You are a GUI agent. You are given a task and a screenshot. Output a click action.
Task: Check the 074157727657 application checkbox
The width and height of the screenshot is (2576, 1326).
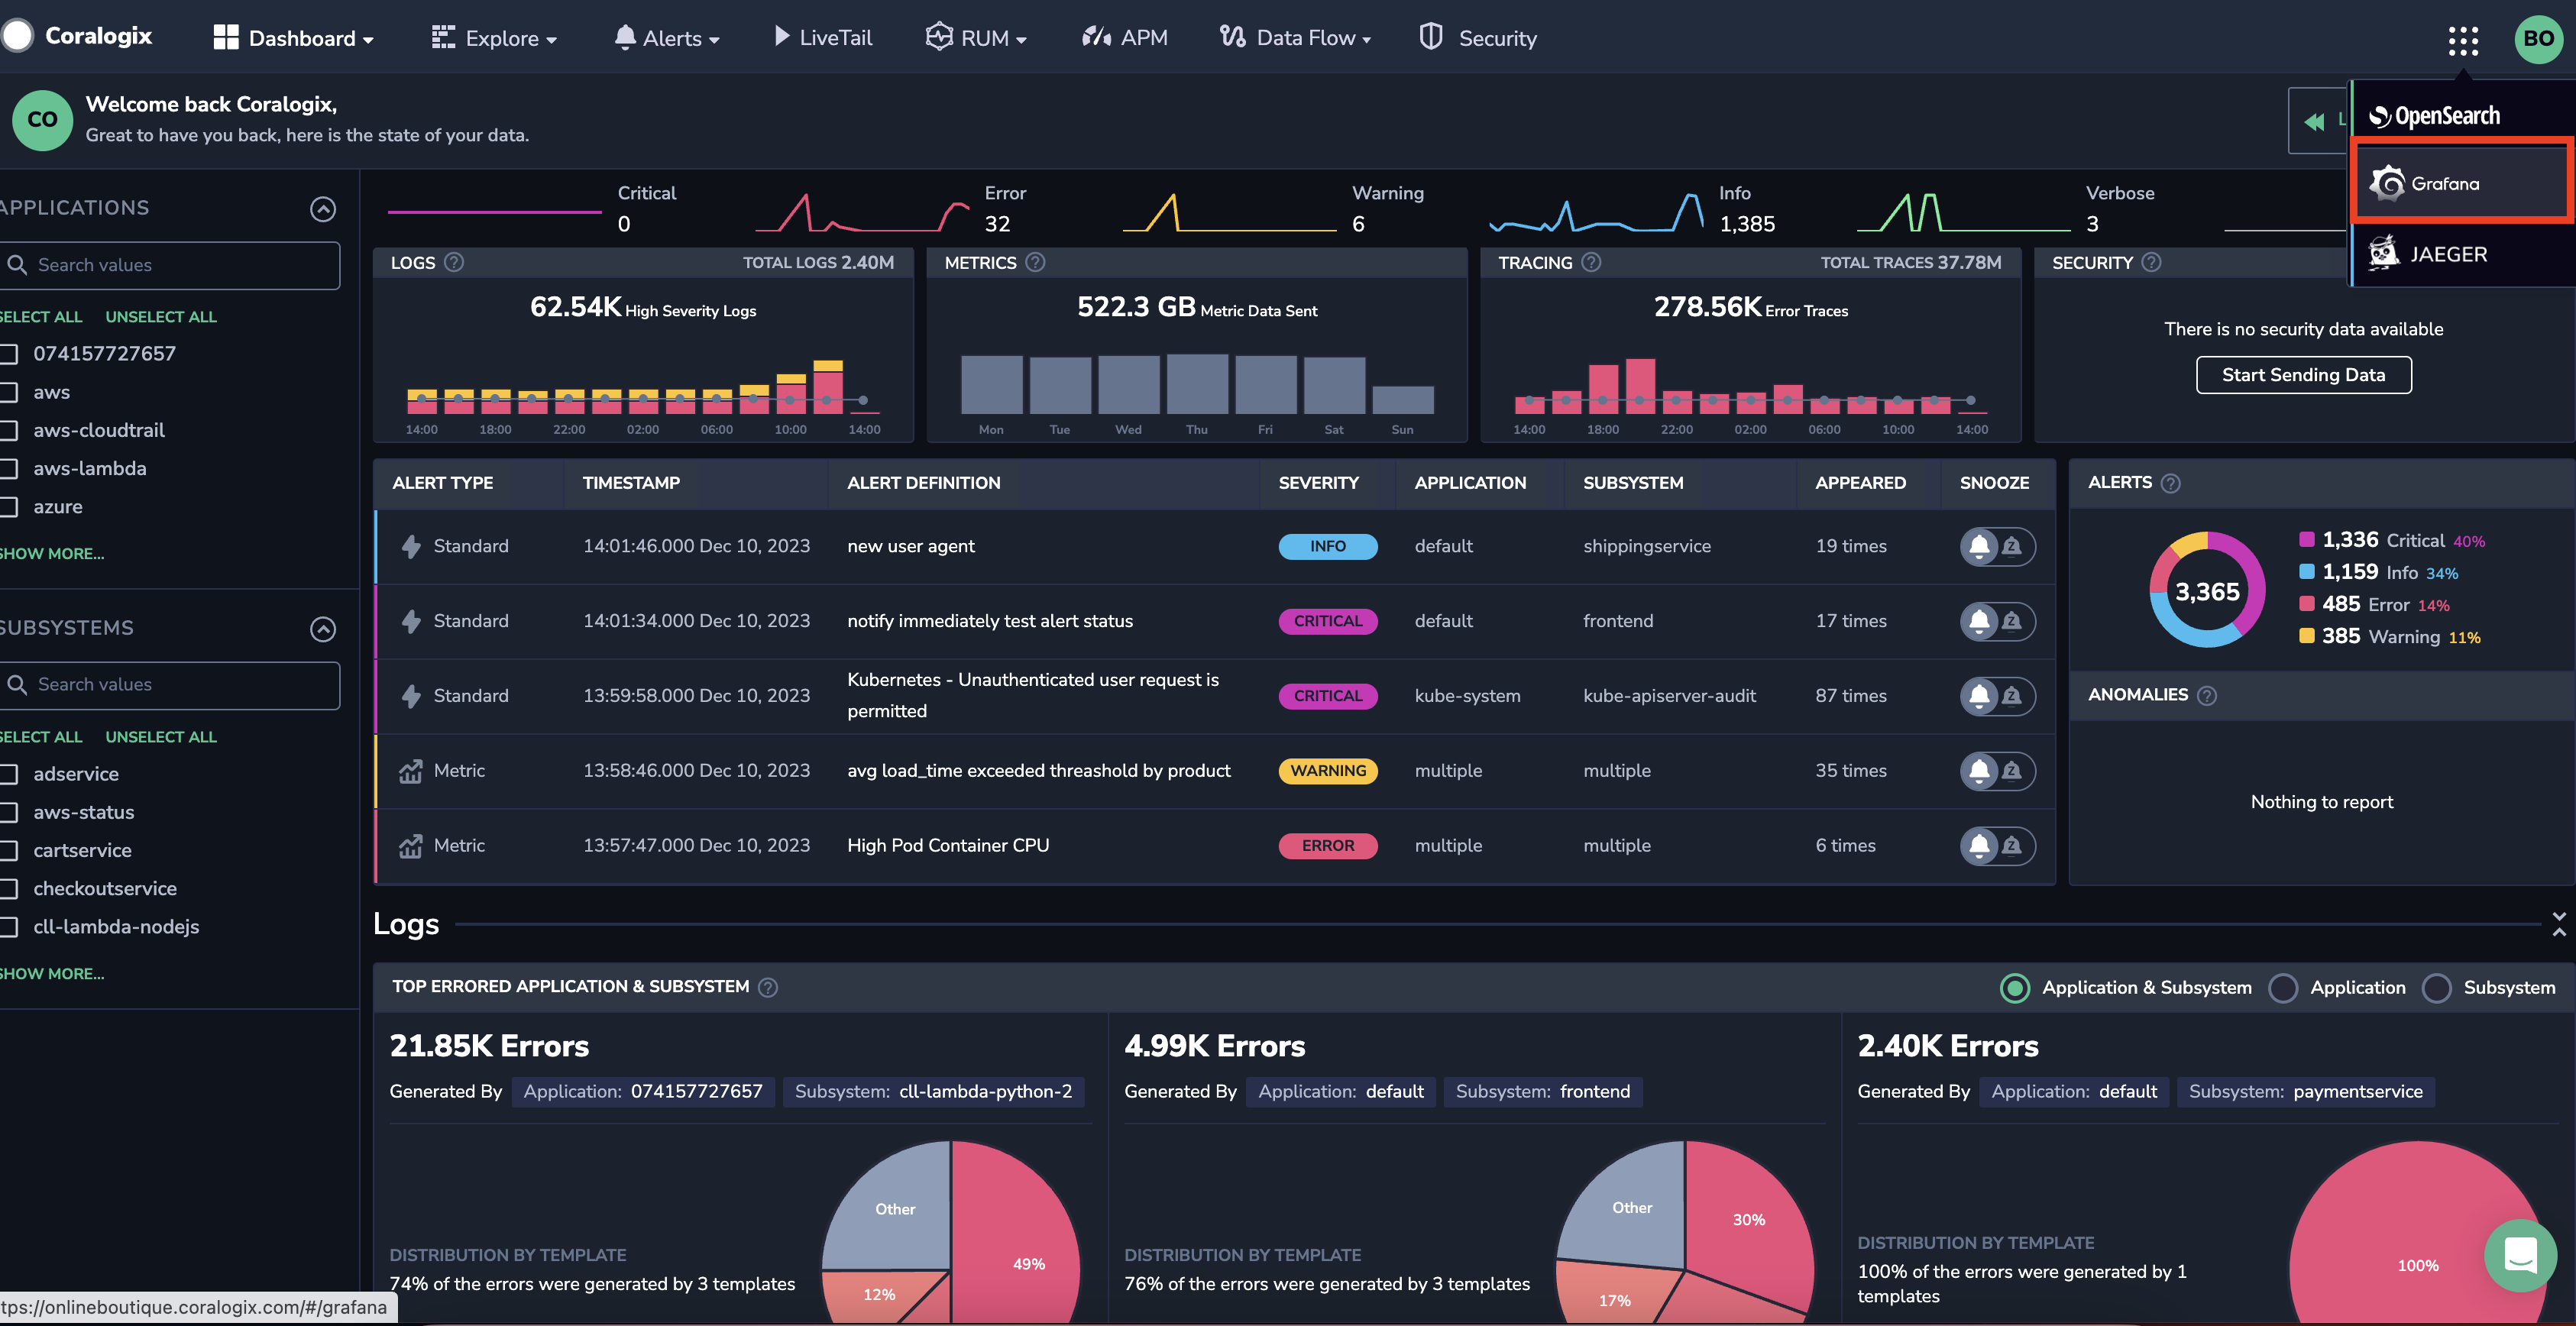(9, 354)
